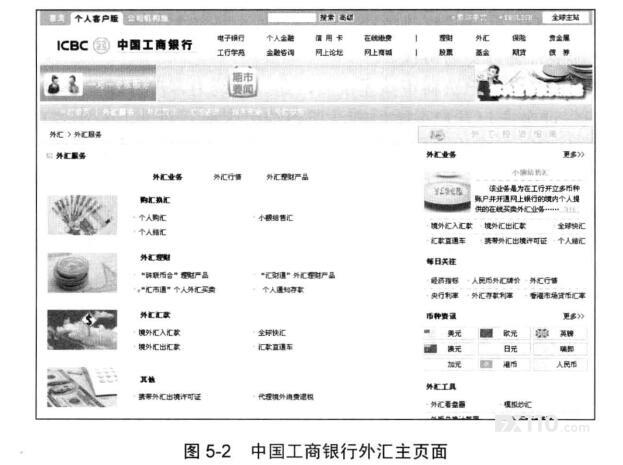Image resolution: width=623 pixels, height=465 pixels.
Task: Click the banknotes image beside 购汇换汇
Action: tap(82, 215)
